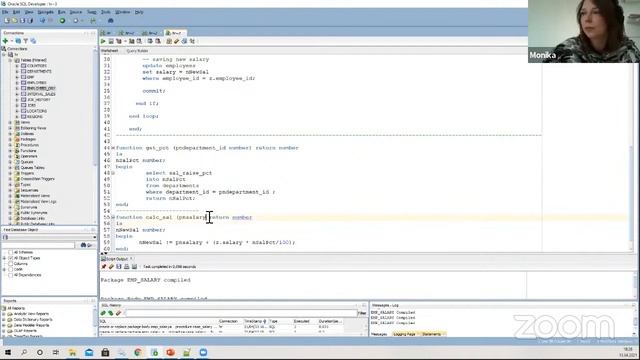Collapse the calc_sal function code fold marker
640x360 pixels.
pyautogui.click(x=113, y=217)
